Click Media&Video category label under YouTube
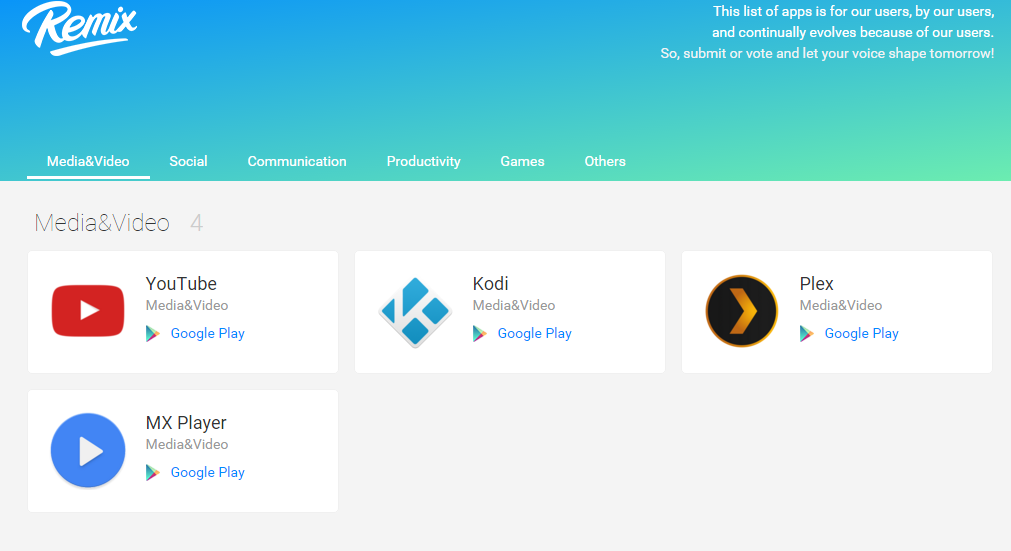The image size is (1011, 551). [x=187, y=305]
